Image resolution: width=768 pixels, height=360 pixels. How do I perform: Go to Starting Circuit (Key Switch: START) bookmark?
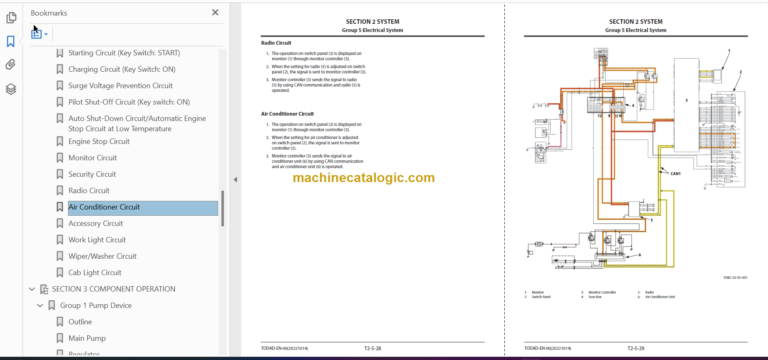pyautogui.click(x=124, y=53)
